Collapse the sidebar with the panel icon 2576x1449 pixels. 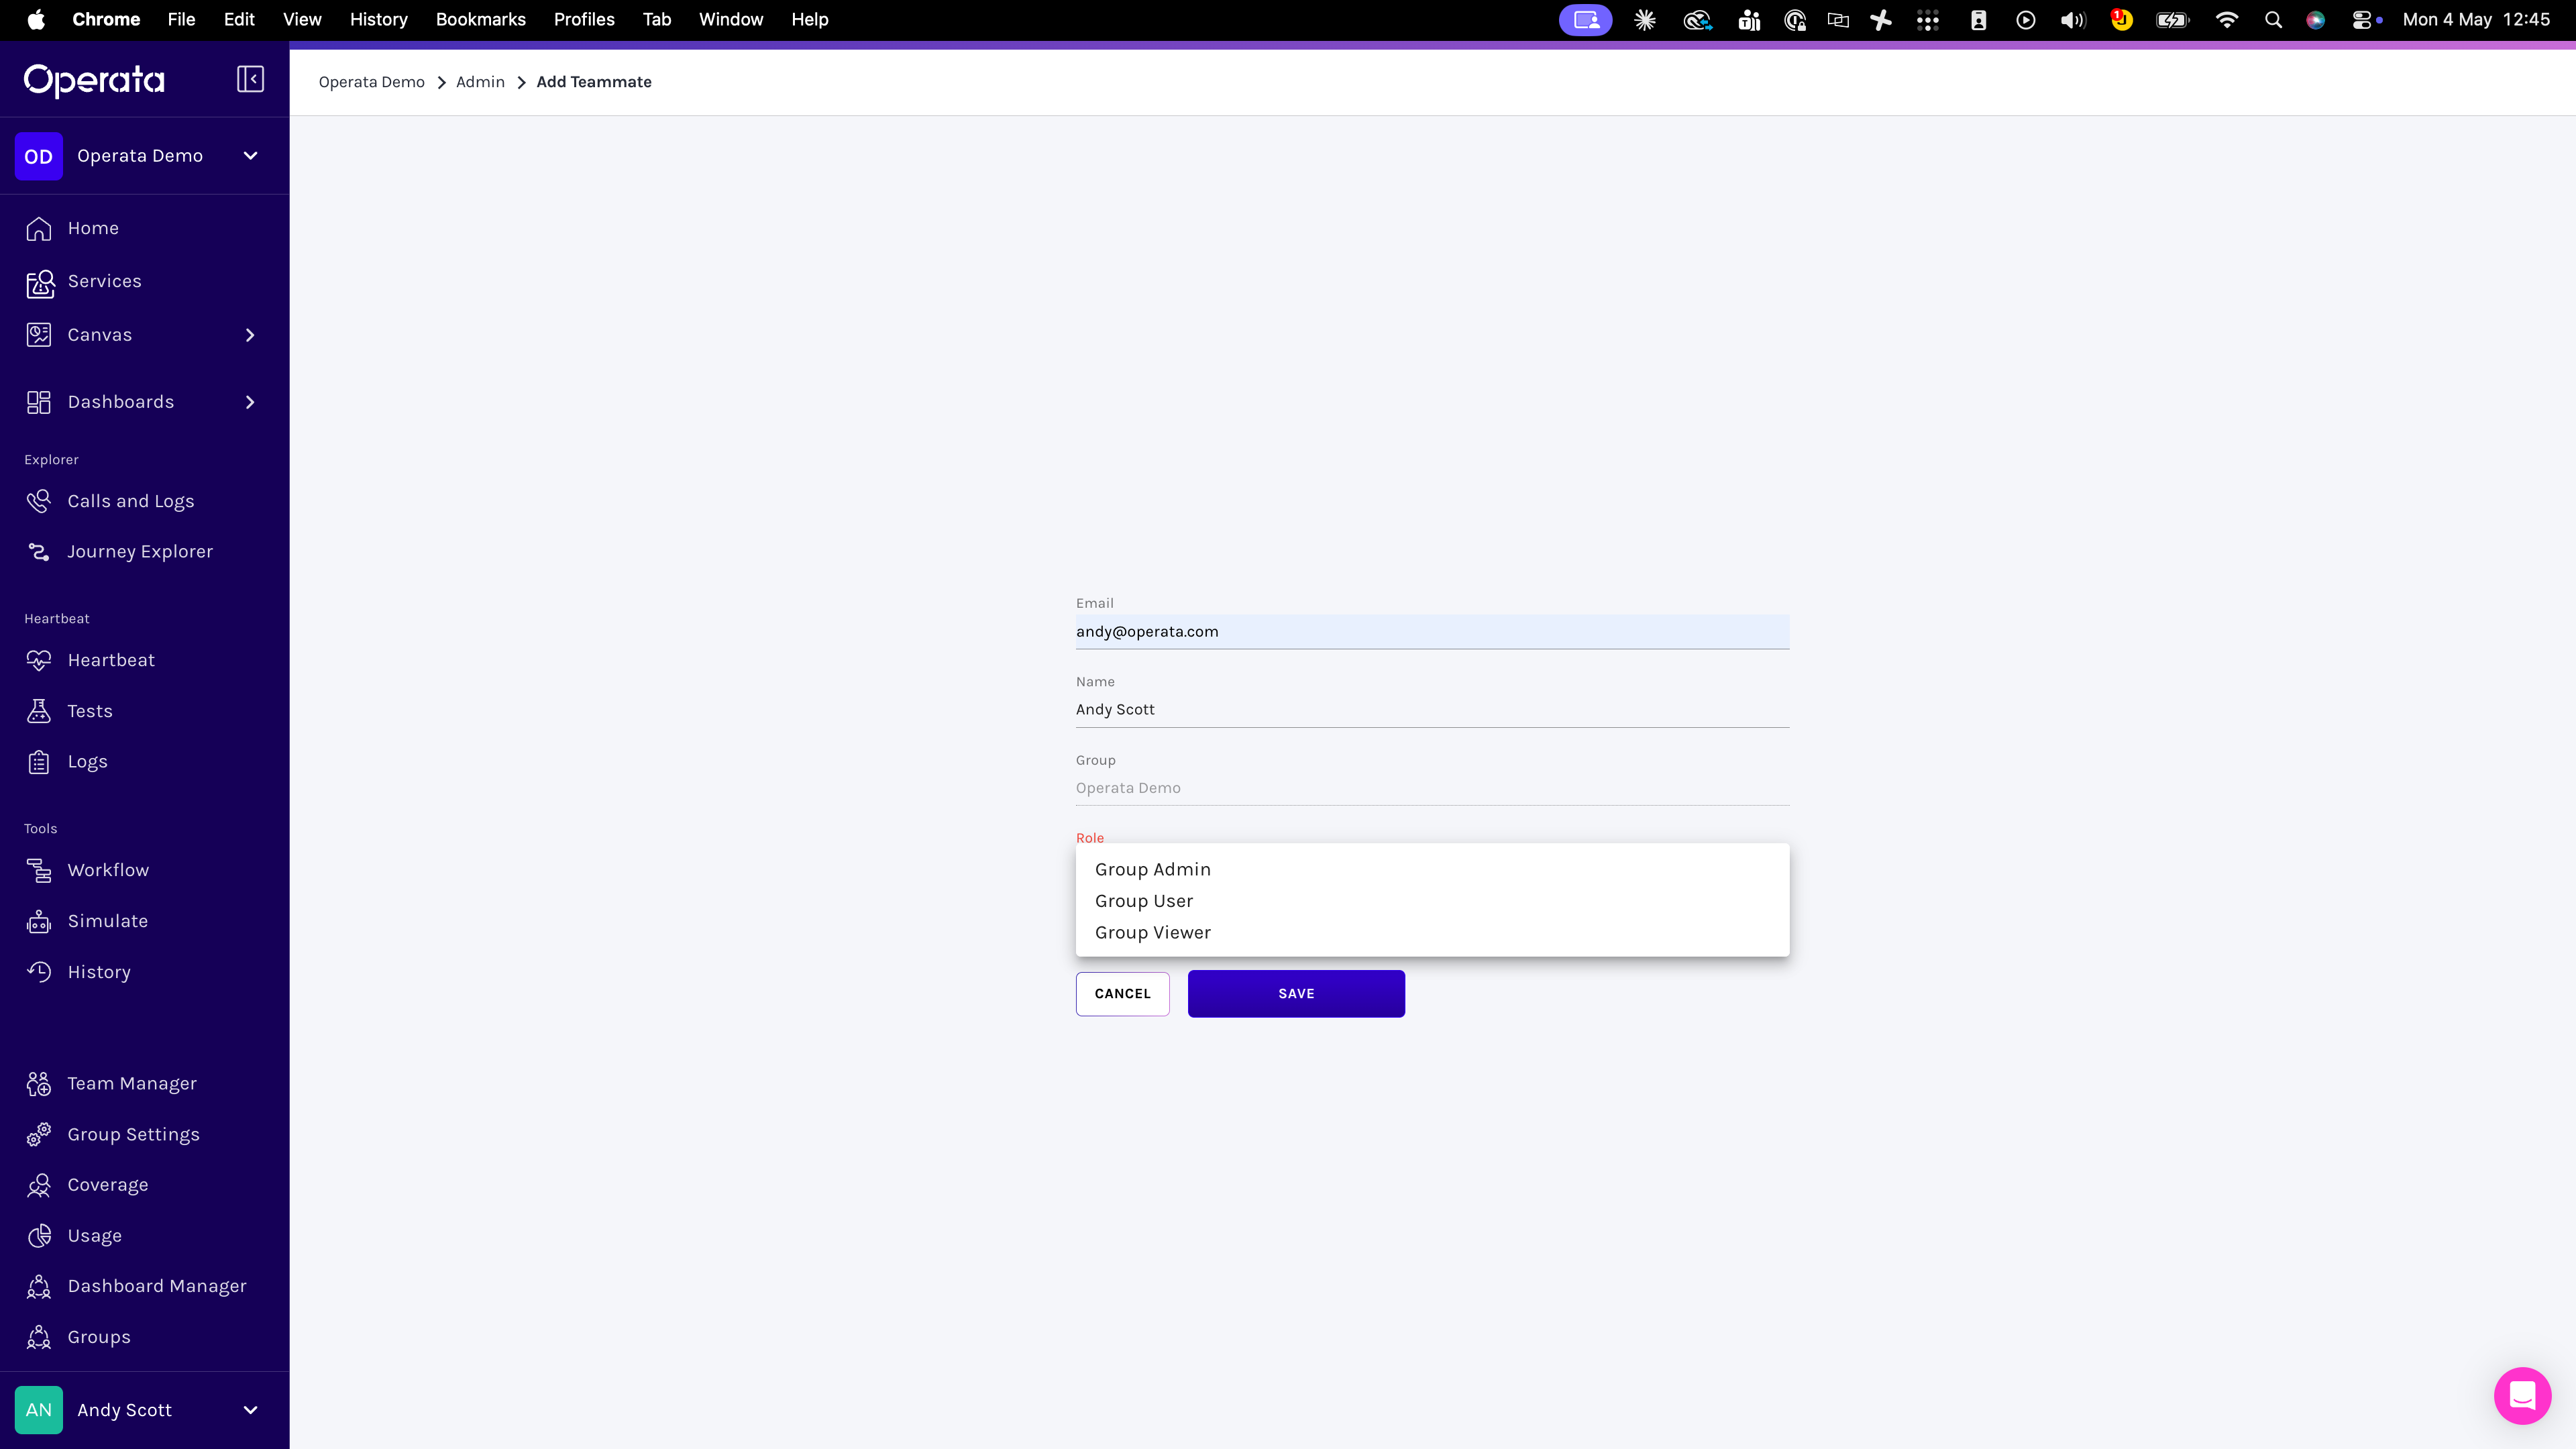tap(250, 79)
